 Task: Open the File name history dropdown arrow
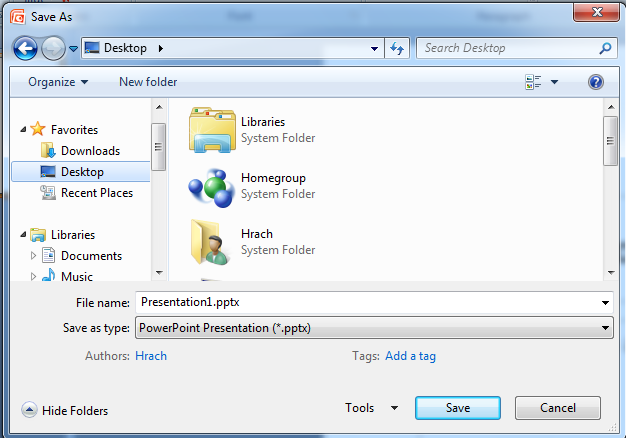605,302
